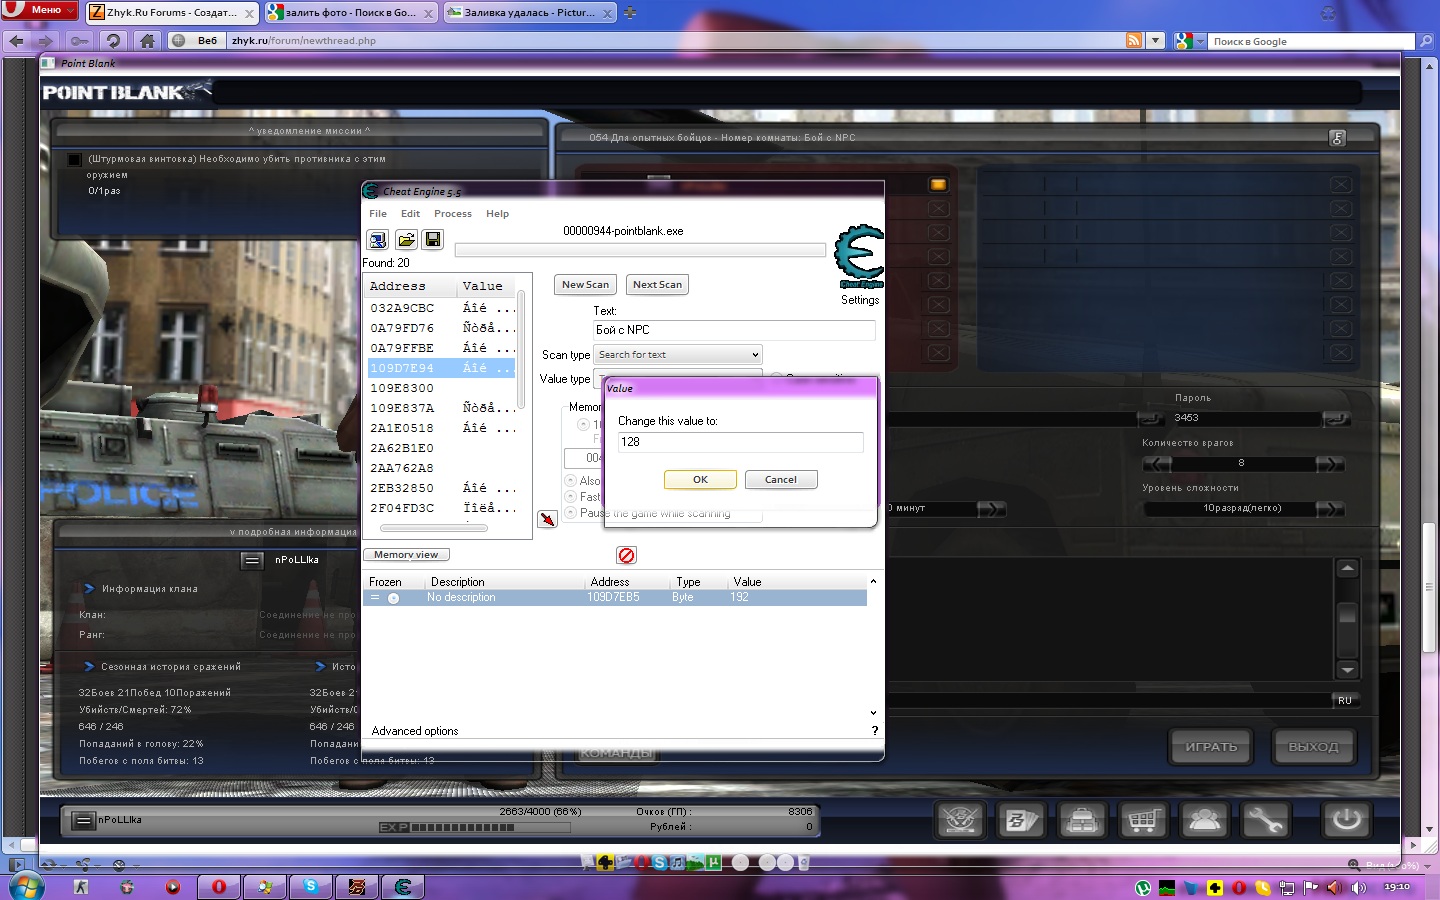Click the red no-entry clear list icon

tap(626, 555)
